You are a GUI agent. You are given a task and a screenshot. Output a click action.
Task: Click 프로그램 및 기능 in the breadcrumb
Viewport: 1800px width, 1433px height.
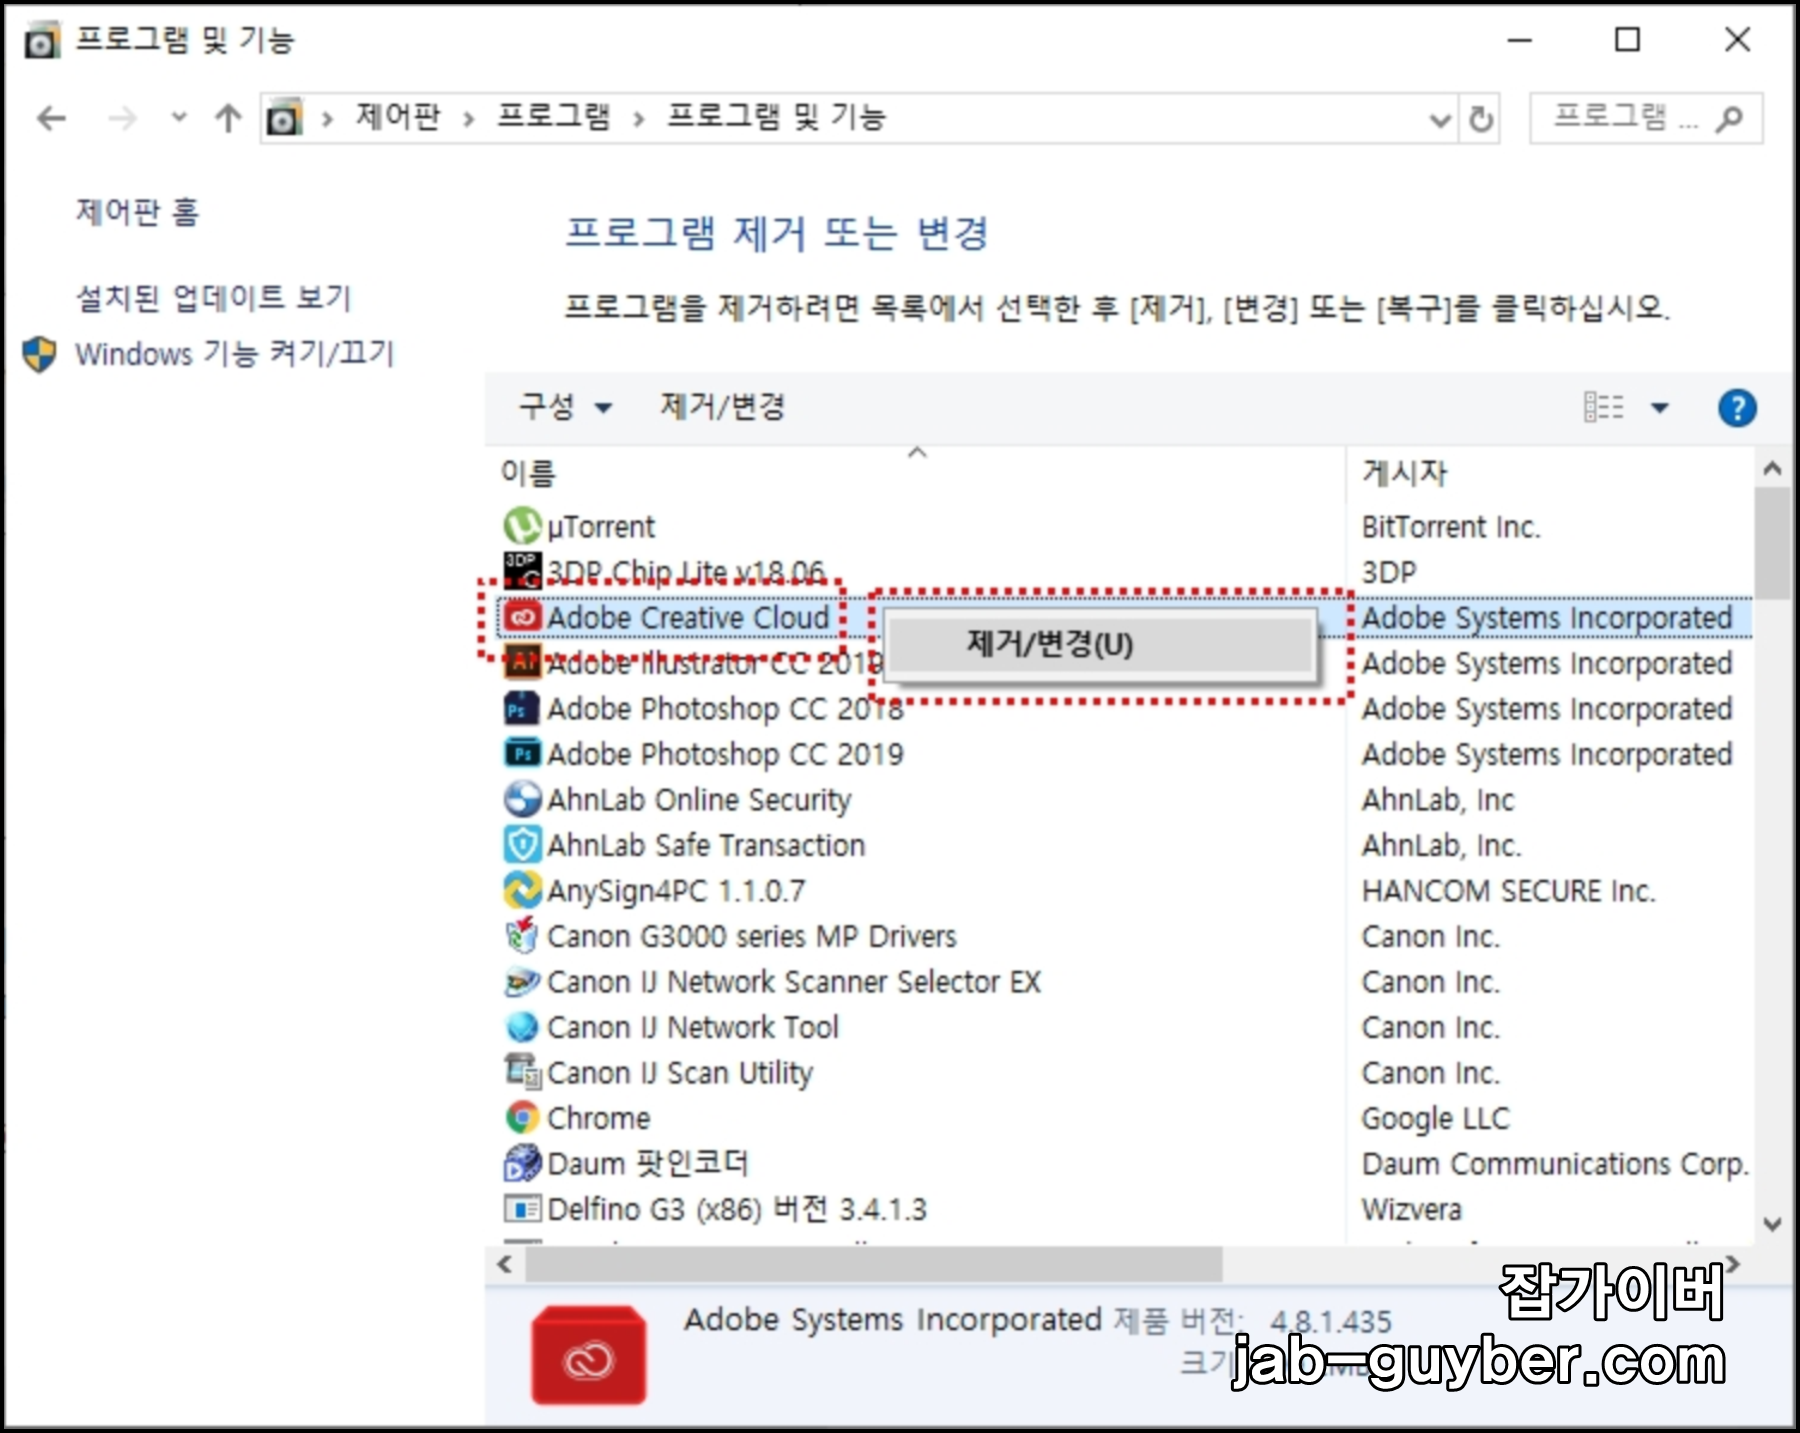pyautogui.click(x=777, y=118)
